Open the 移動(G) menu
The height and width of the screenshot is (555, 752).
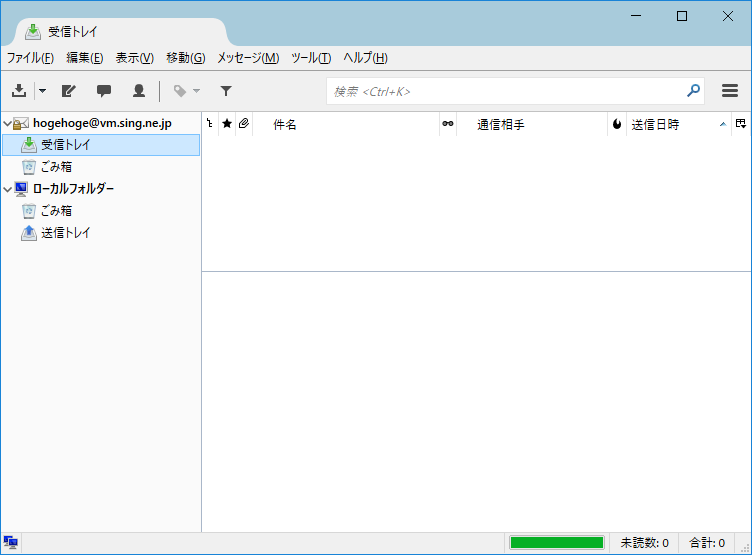pyautogui.click(x=186, y=58)
